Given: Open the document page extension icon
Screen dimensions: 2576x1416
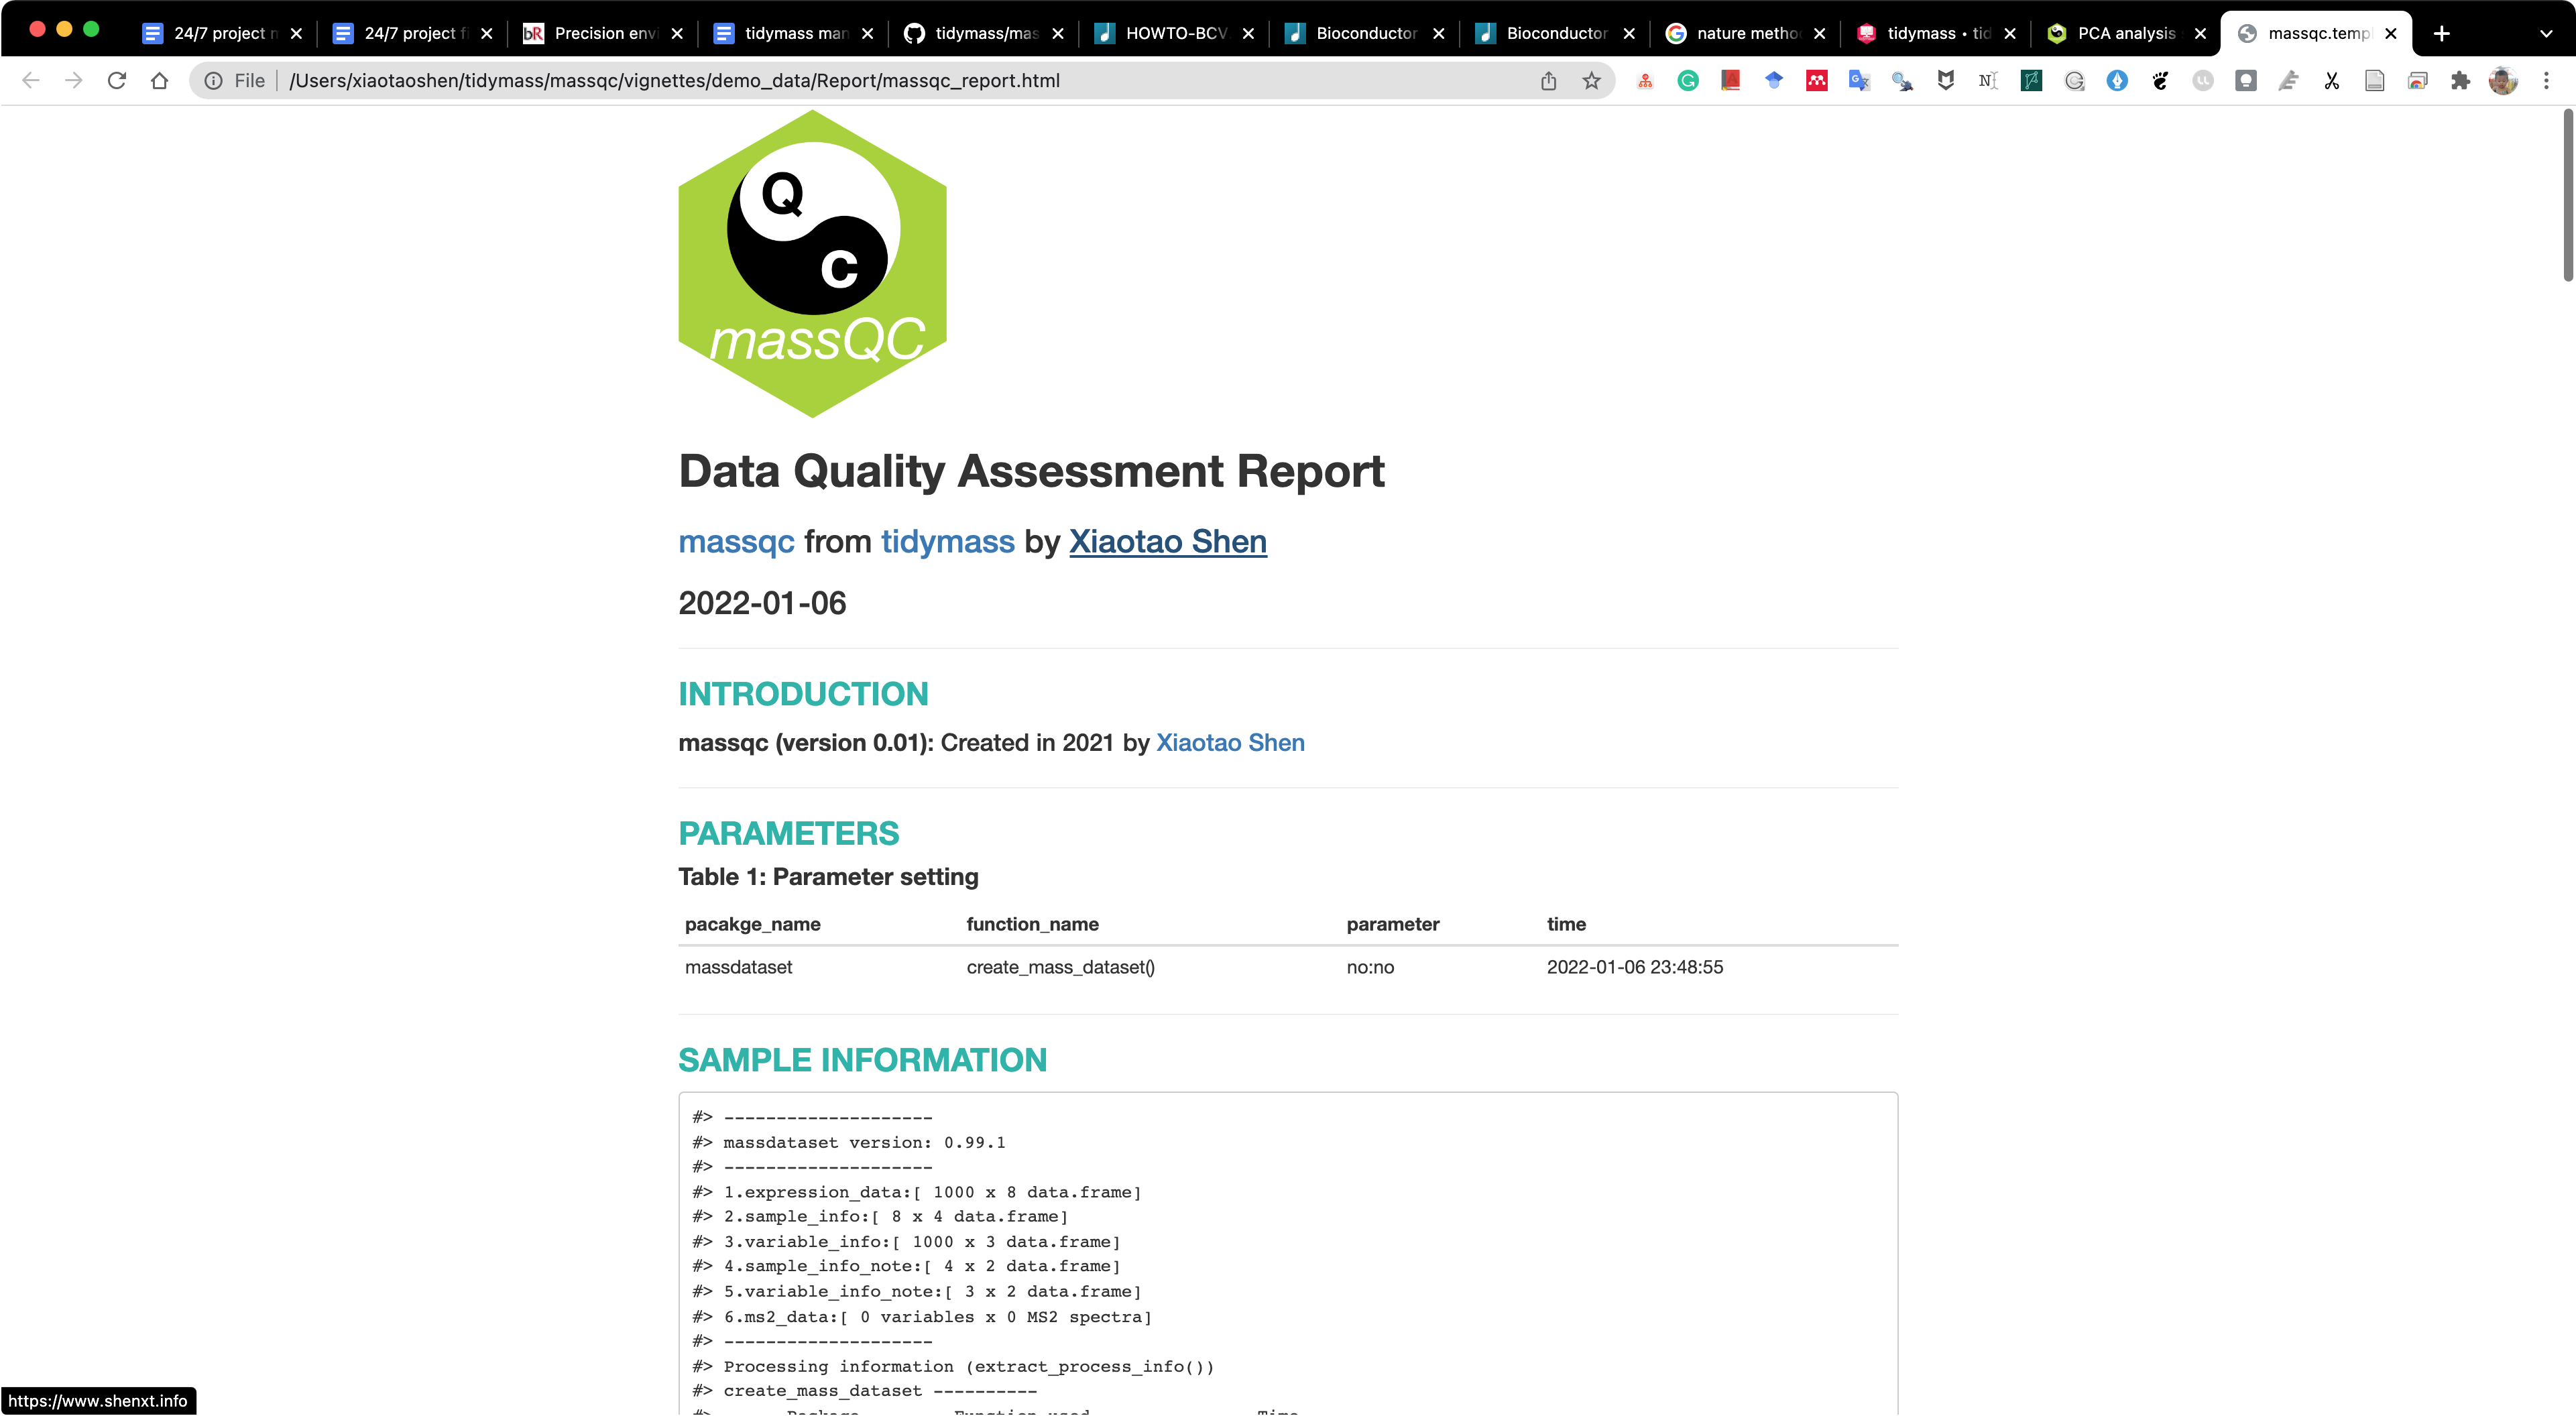Looking at the screenshot, I should click(2375, 81).
